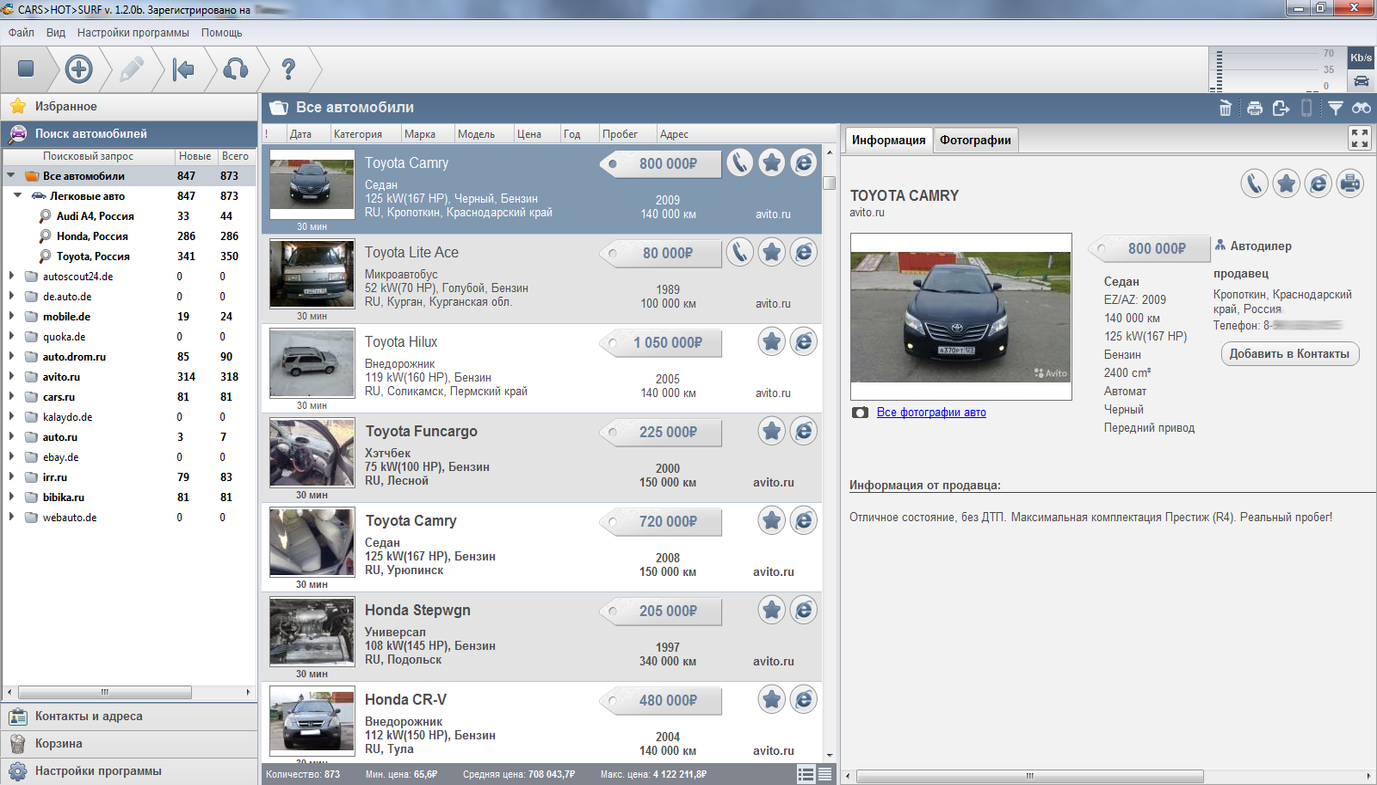This screenshot has width=1377, height=785.
Task: Expand the mobile.de tree node
Action: [11, 316]
